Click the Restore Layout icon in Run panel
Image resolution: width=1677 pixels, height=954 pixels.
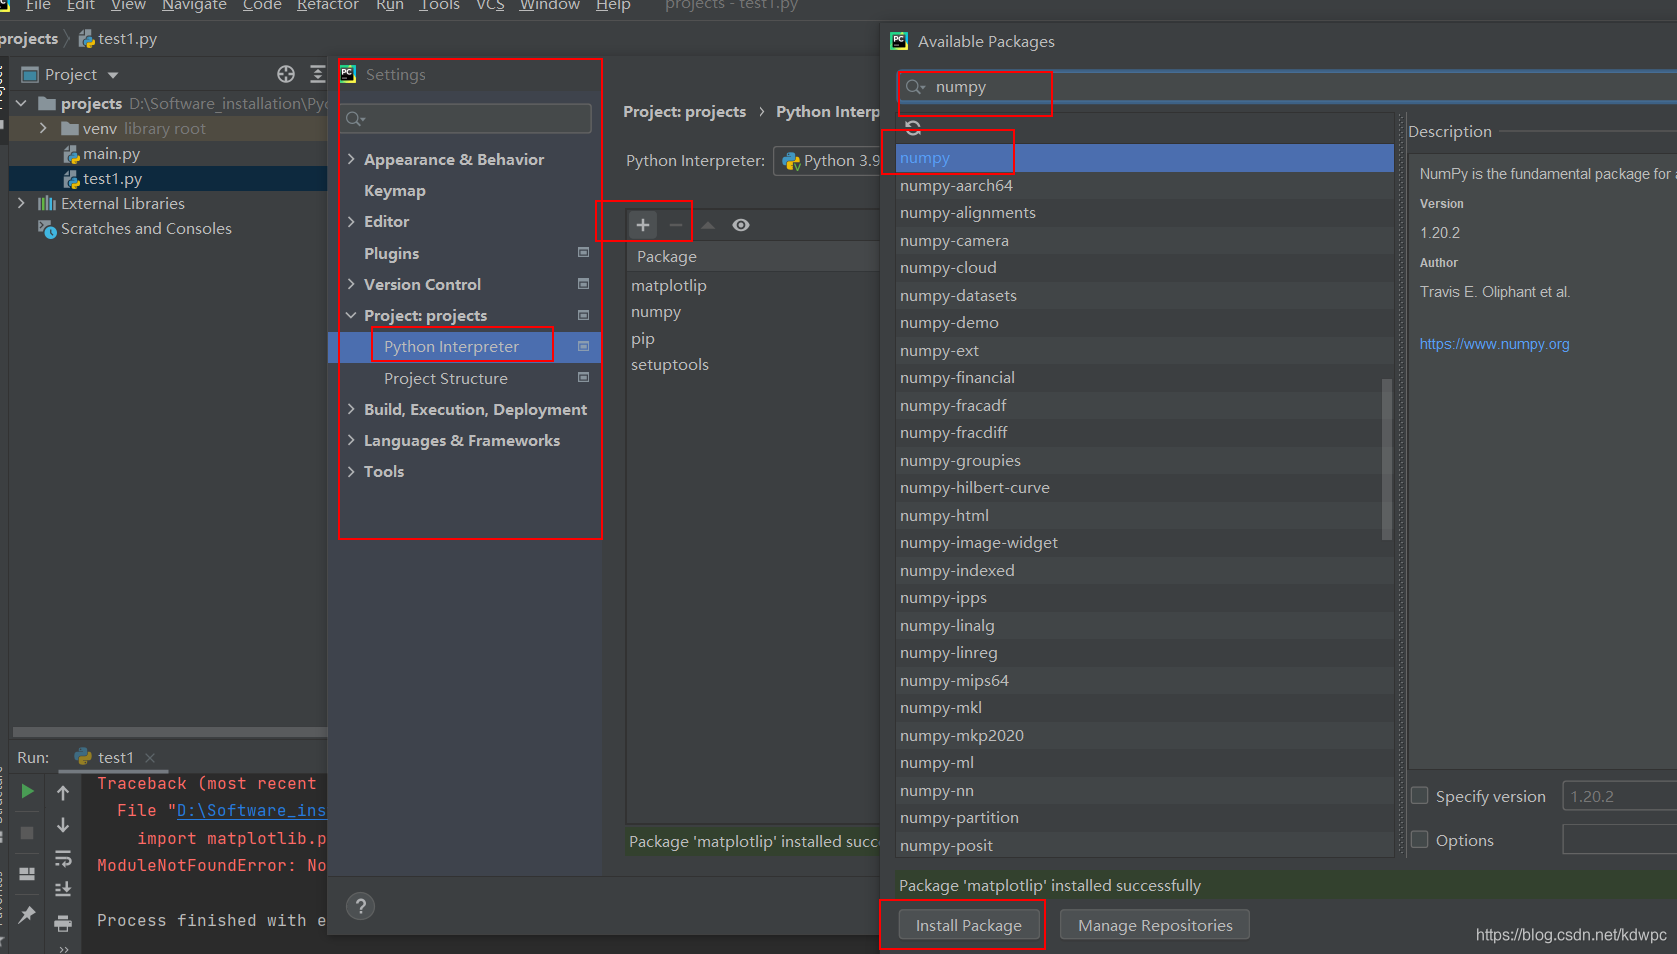[x=27, y=874]
